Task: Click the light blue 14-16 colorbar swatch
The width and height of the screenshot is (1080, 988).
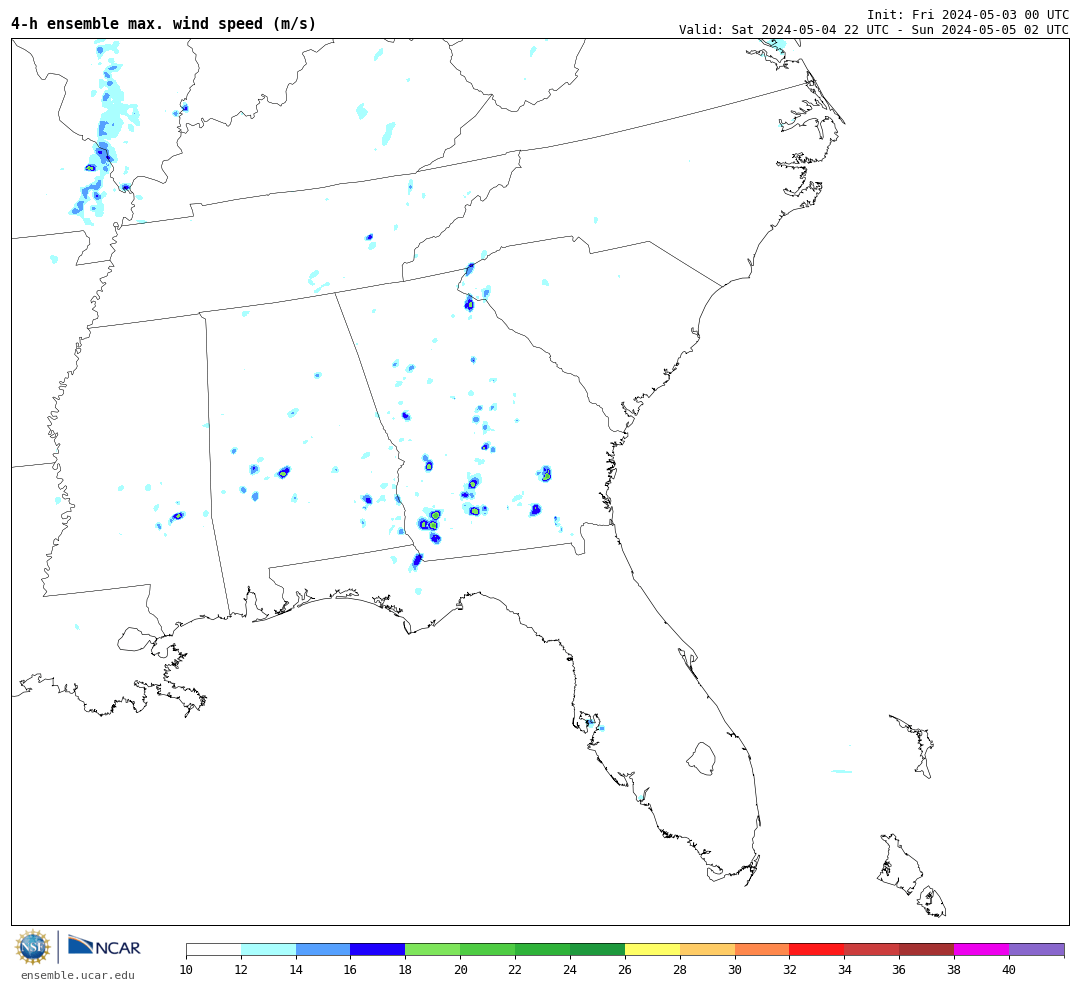Action: click(323, 949)
